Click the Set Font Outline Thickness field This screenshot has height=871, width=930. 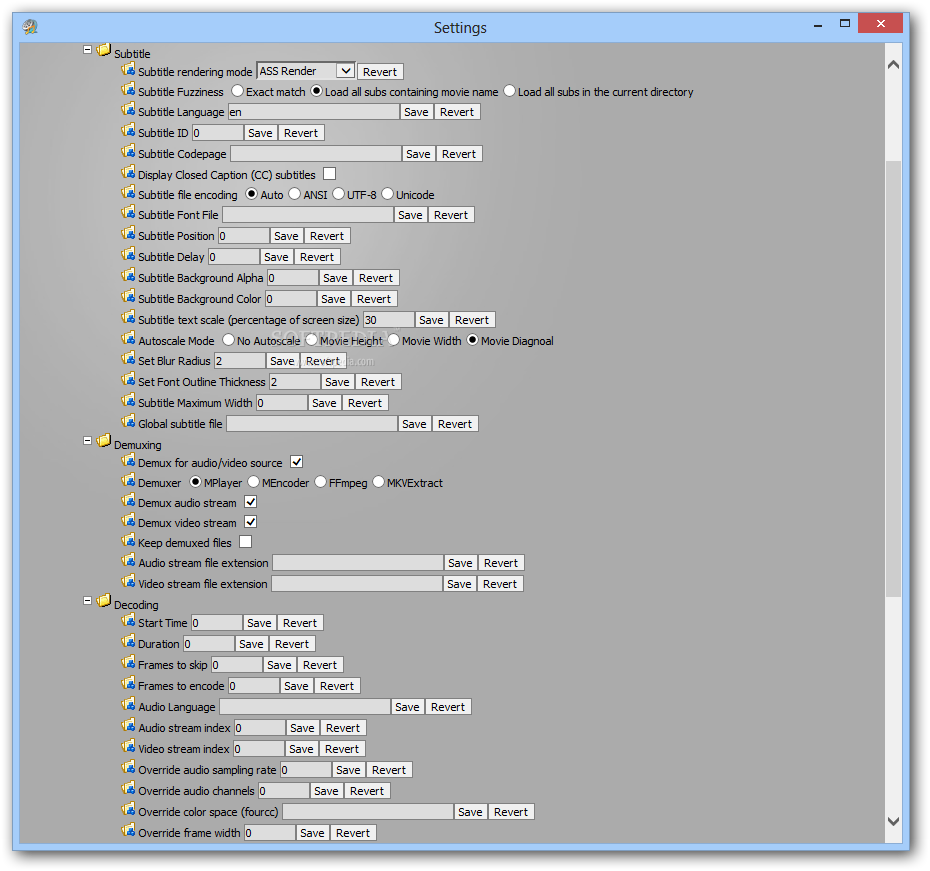coord(295,382)
